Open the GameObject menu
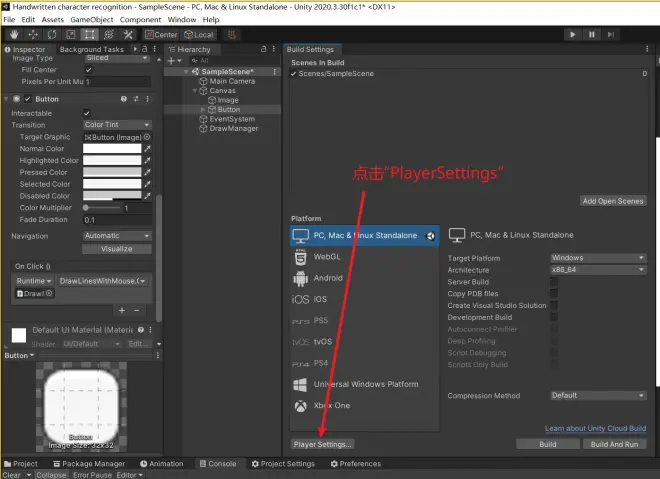This screenshot has height=479, width=660. pos(92,19)
